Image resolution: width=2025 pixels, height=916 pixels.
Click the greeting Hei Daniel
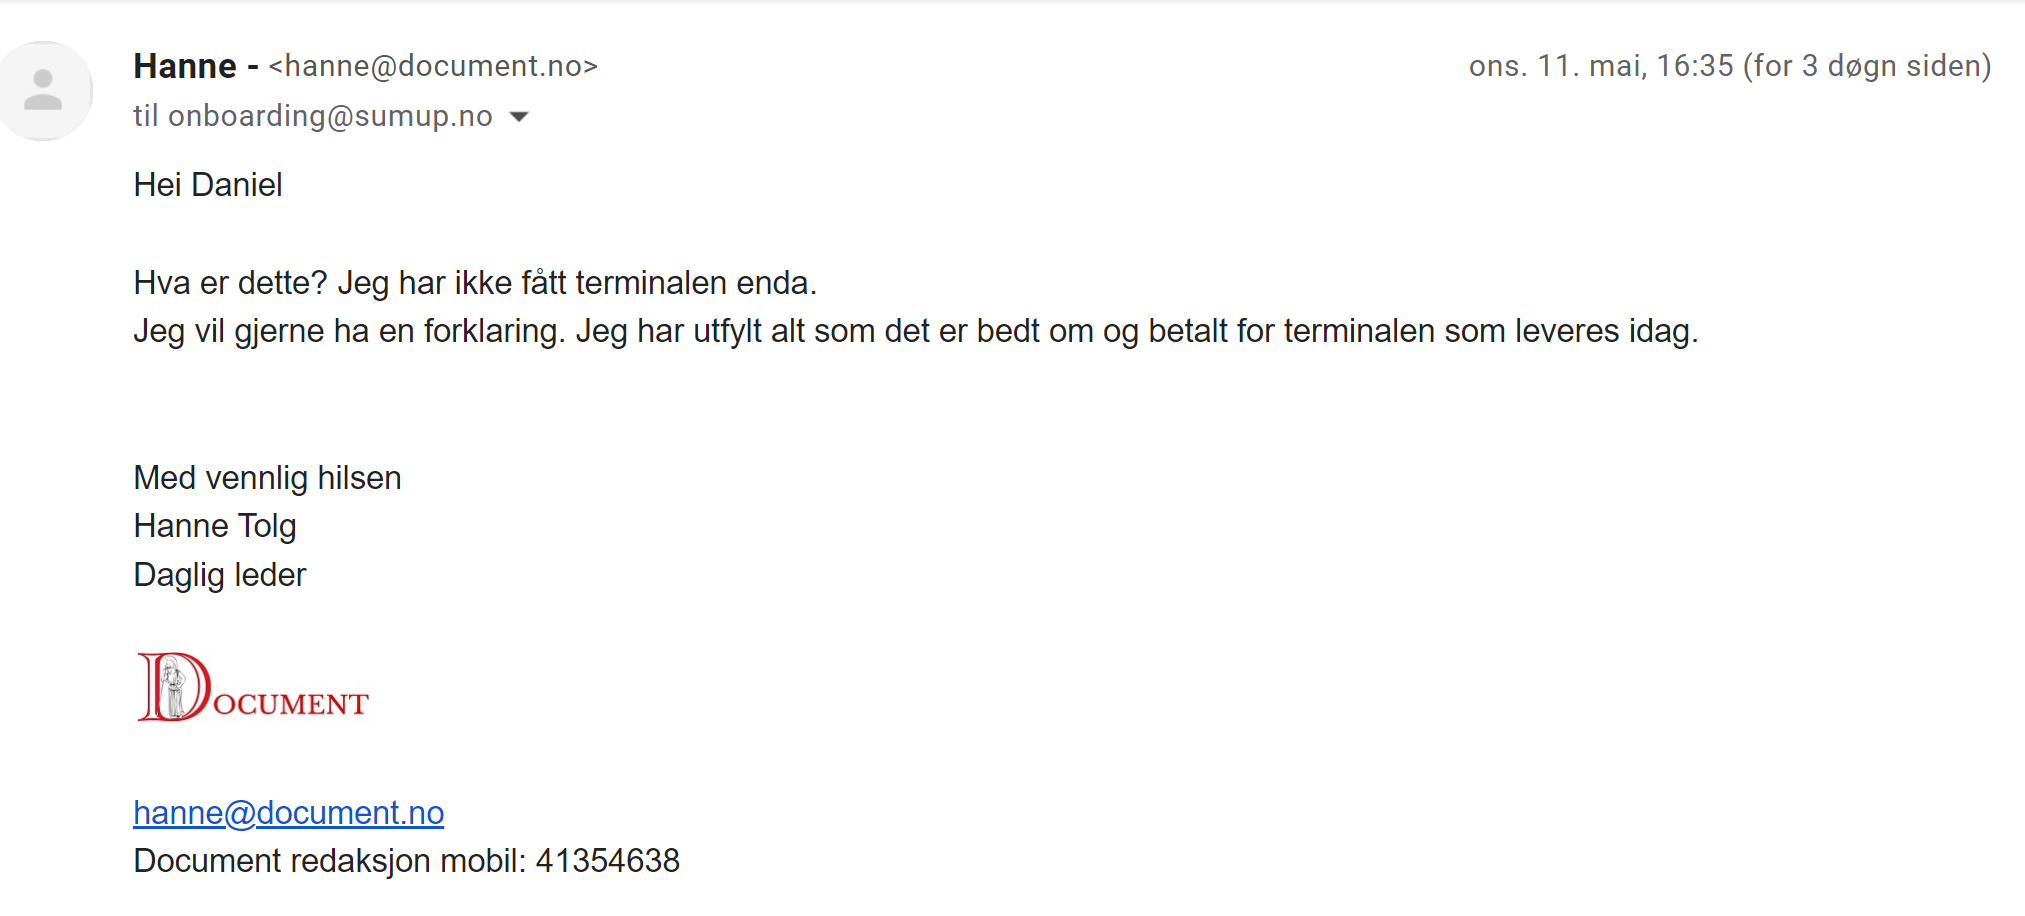coord(208,185)
